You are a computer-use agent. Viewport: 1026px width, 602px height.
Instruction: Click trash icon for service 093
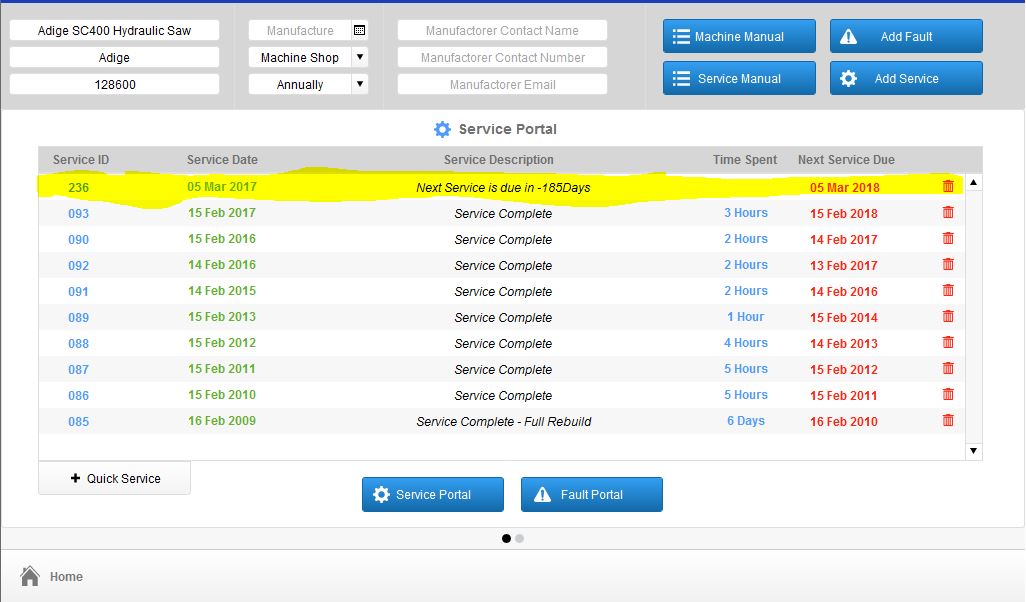947,213
